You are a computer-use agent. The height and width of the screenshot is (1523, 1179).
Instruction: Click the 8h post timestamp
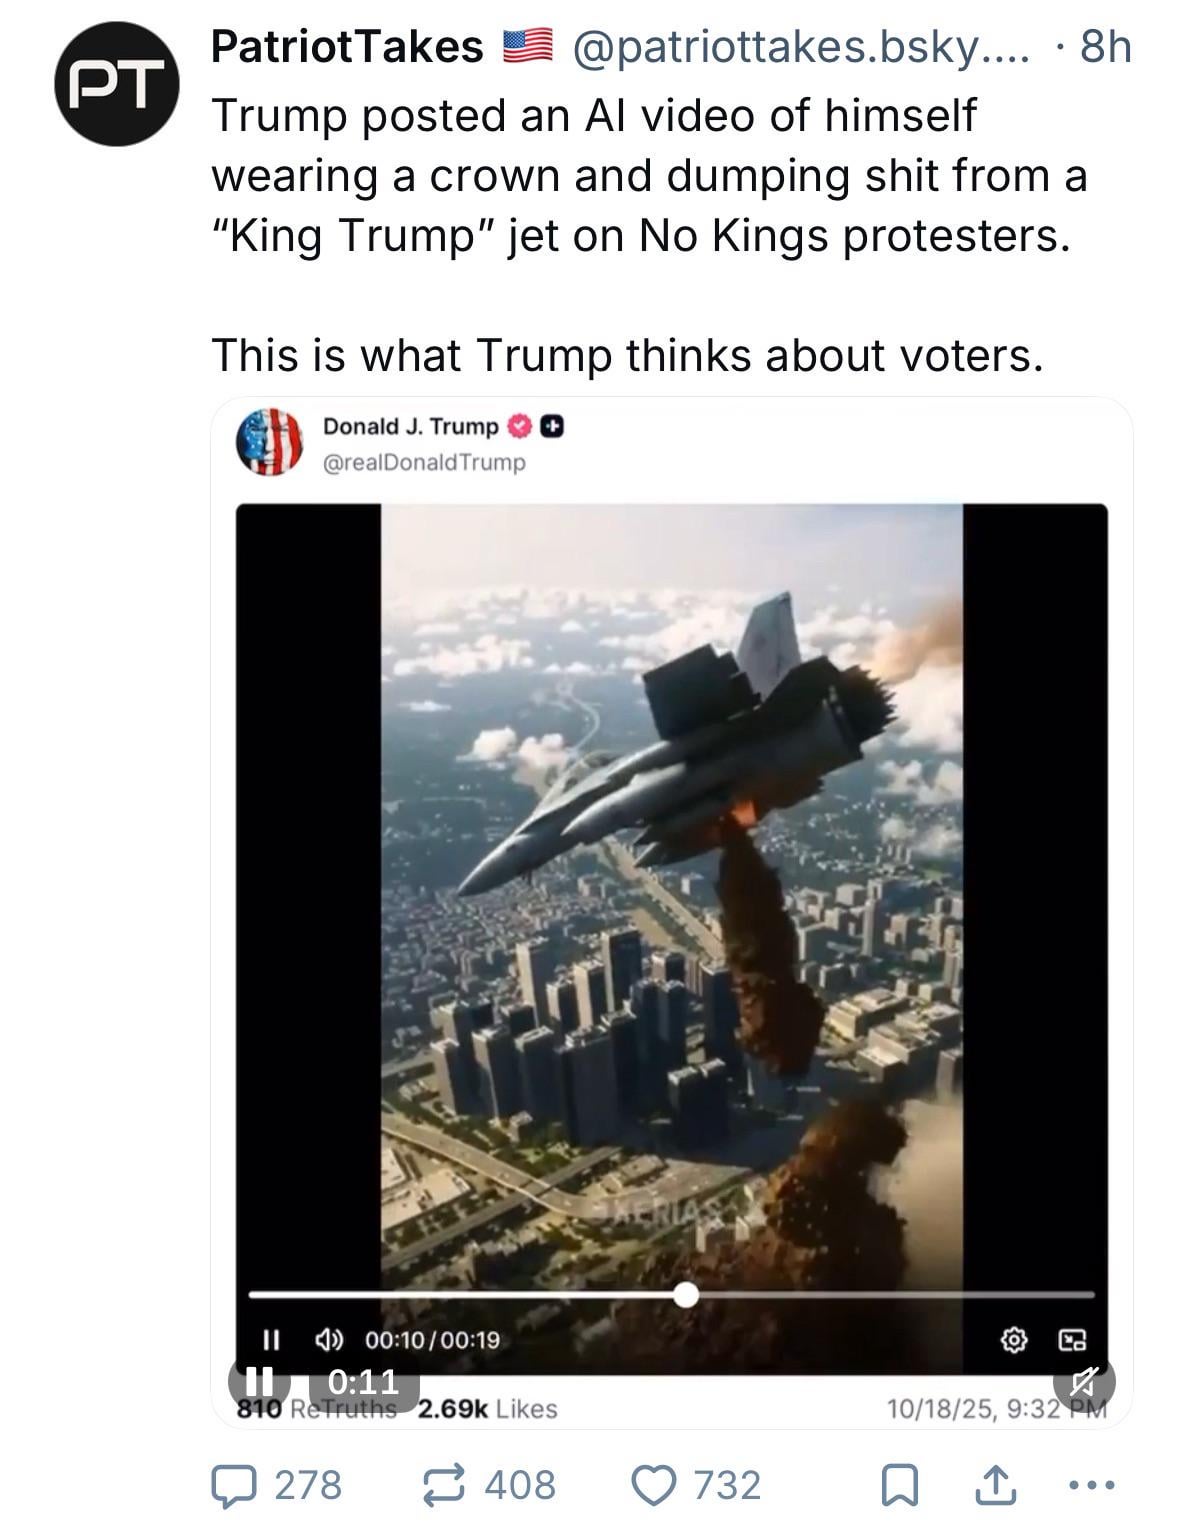tap(1106, 46)
